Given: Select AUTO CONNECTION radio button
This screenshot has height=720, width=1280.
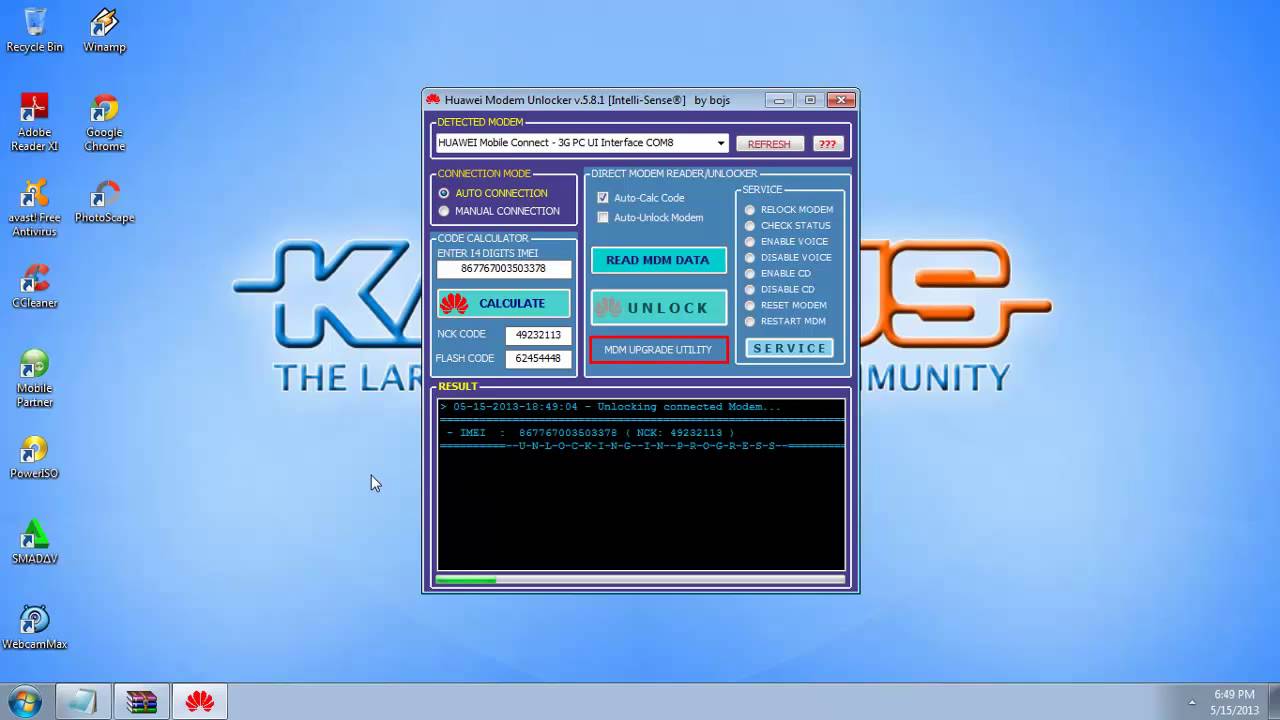Looking at the screenshot, I should pos(444,193).
